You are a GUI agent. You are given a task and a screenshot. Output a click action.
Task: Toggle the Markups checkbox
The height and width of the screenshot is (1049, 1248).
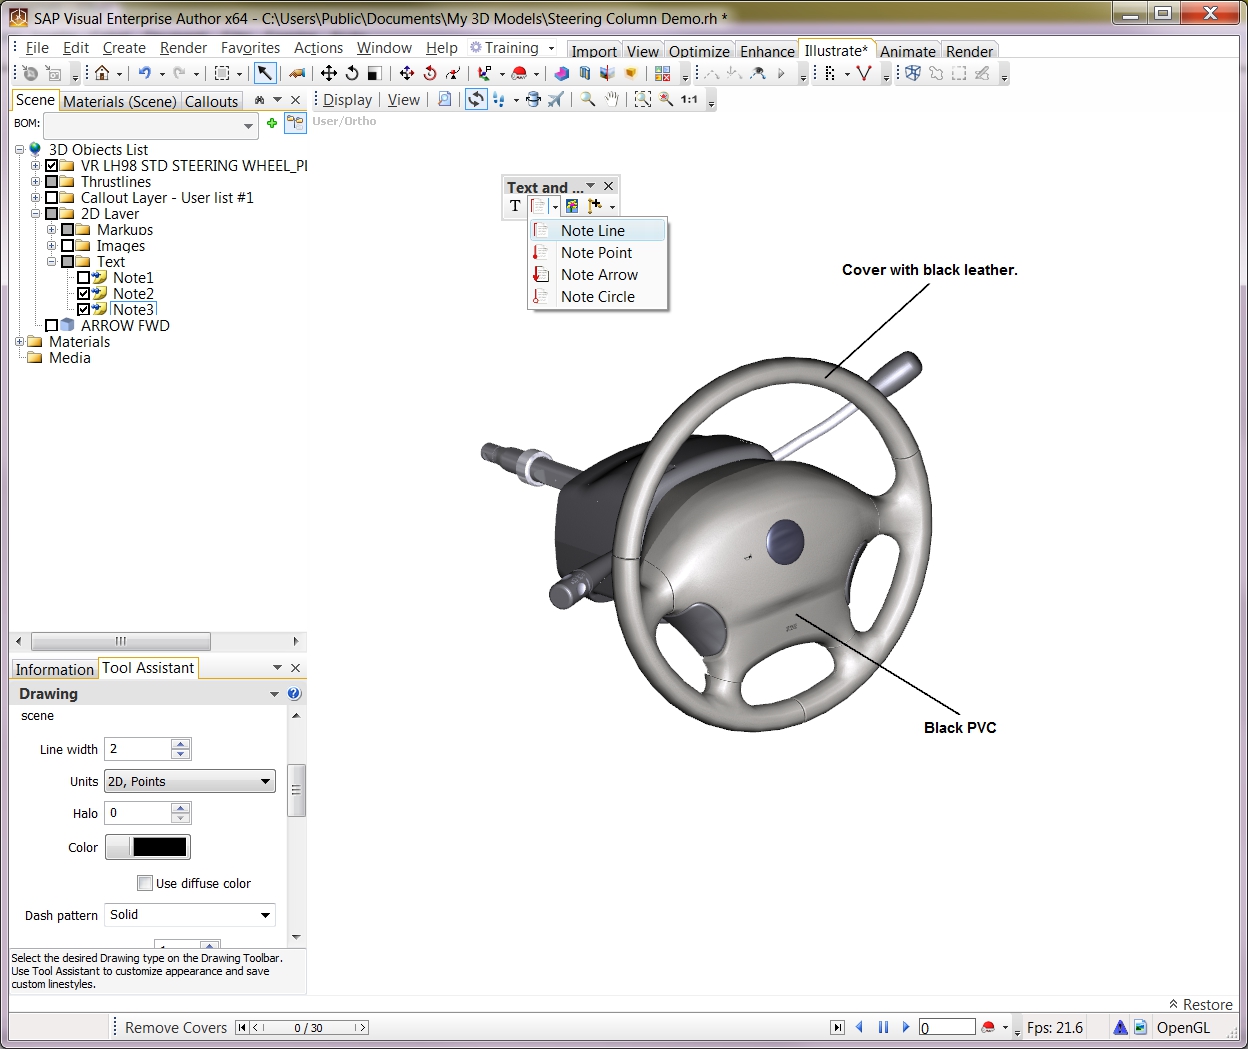[67, 230]
